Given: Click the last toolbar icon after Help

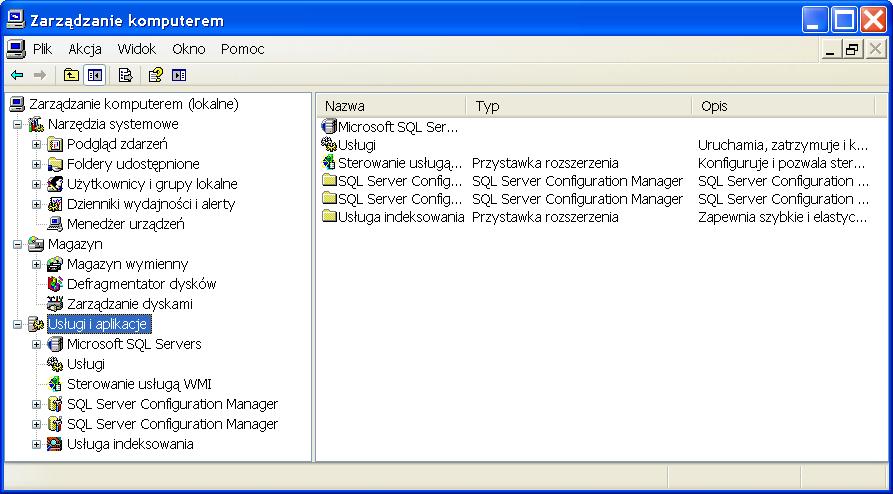Looking at the screenshot, I should pos(179,75).
